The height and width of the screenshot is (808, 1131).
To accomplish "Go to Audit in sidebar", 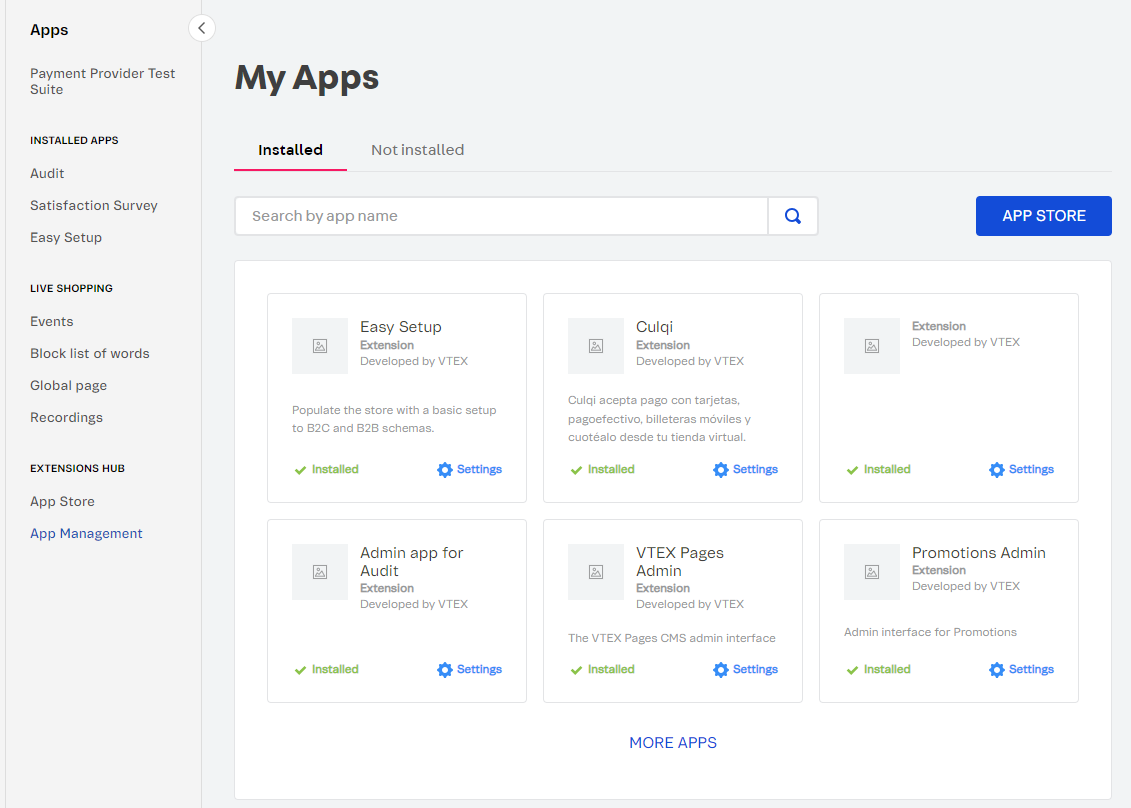I will pos(47,173).
